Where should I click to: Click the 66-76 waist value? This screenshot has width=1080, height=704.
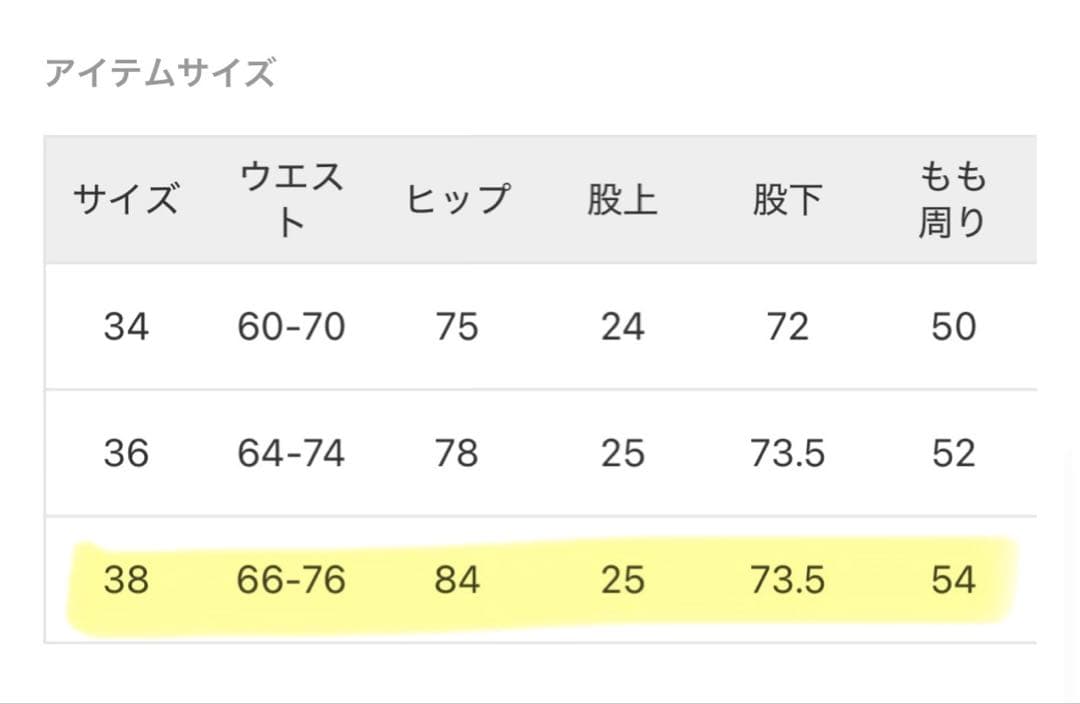tap(291, 580)
